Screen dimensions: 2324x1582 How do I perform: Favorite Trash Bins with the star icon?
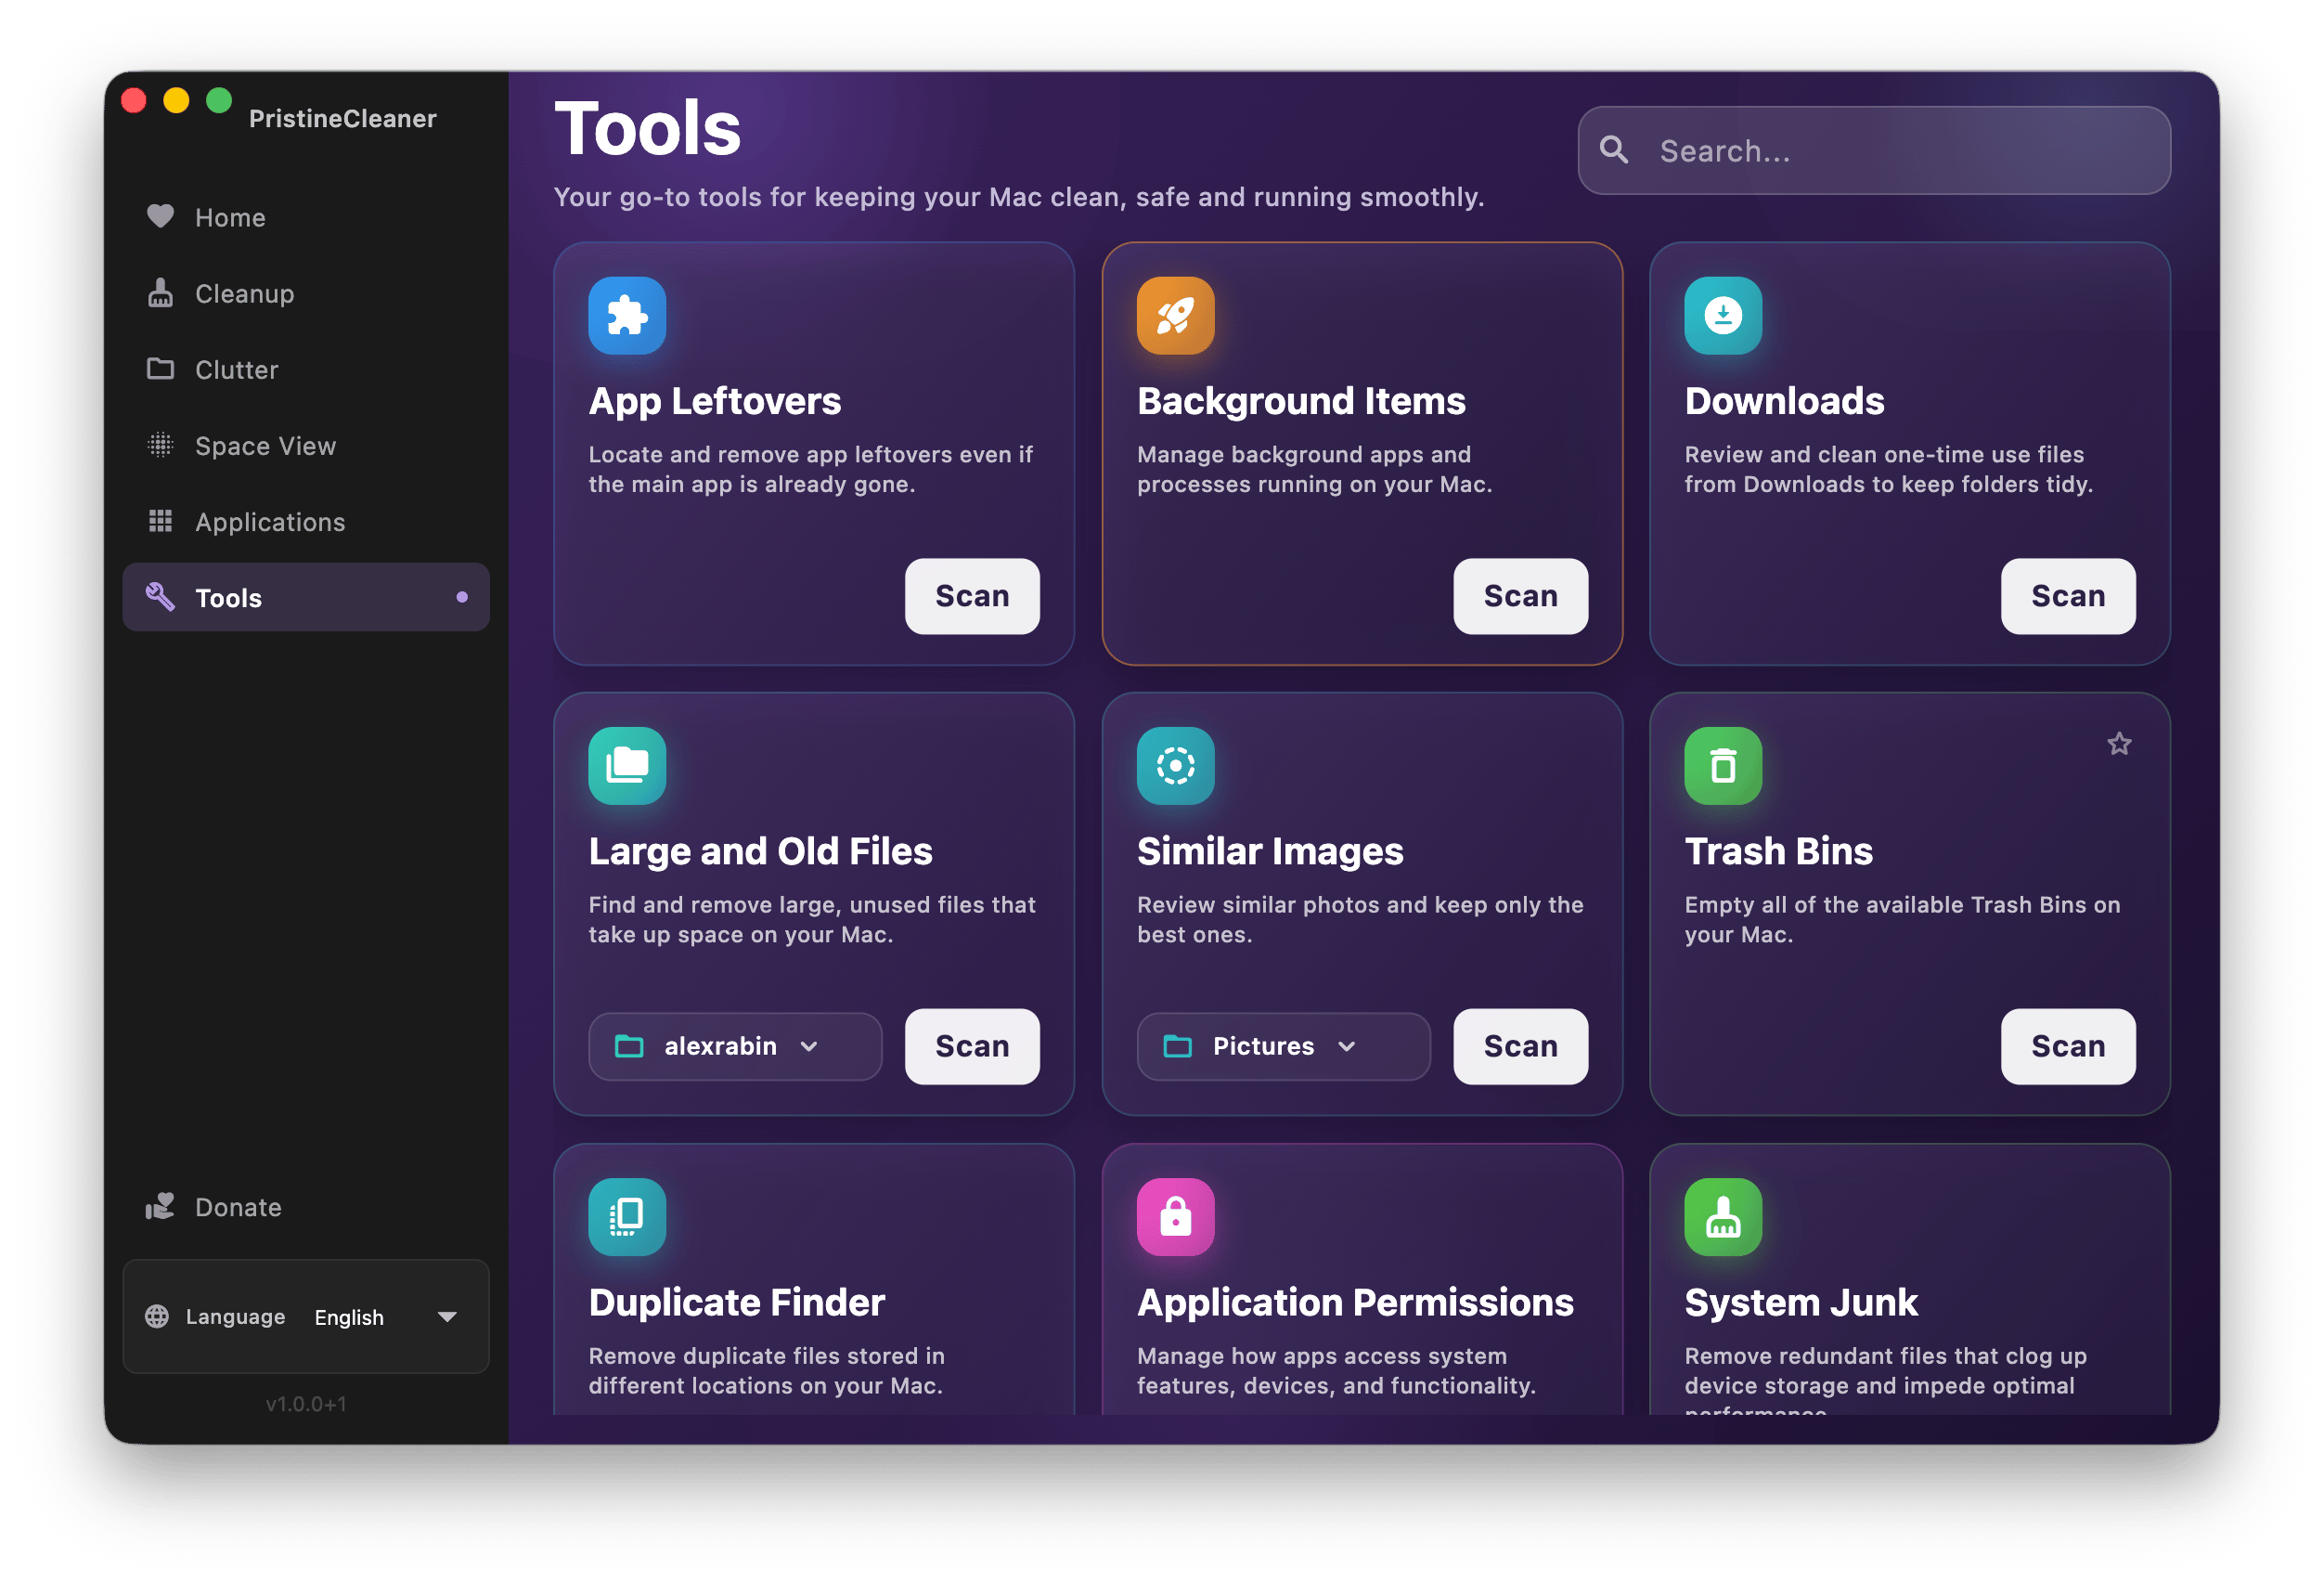click(2119, 744)
